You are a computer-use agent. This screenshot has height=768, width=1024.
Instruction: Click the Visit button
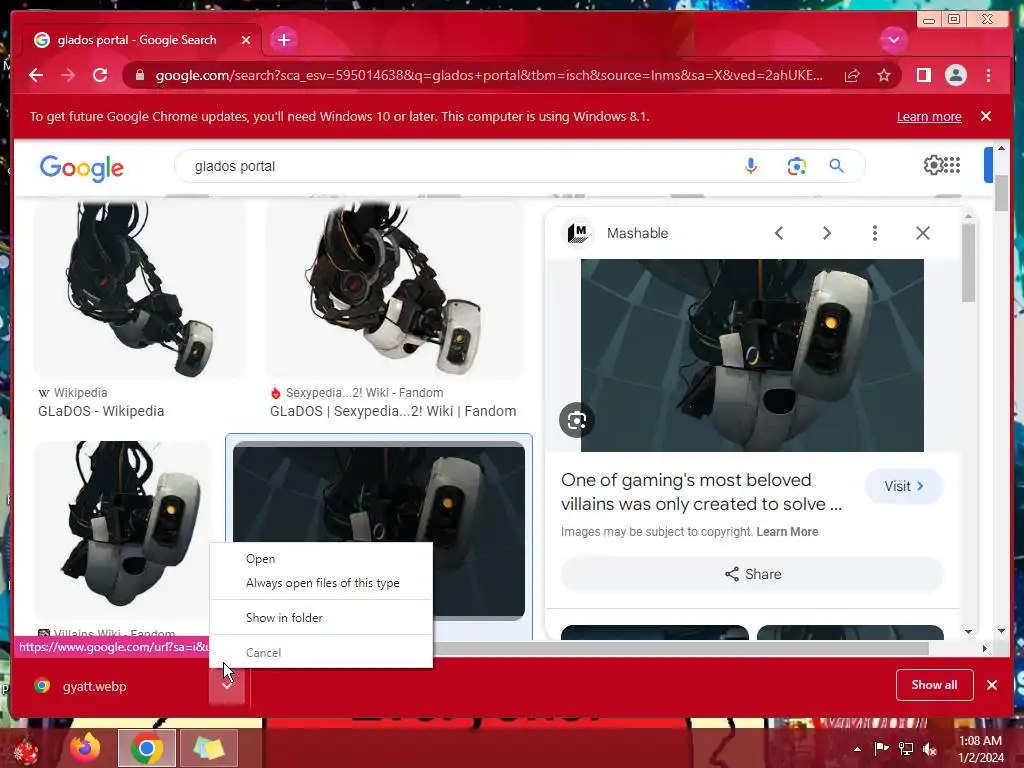(x=904, y=486)
